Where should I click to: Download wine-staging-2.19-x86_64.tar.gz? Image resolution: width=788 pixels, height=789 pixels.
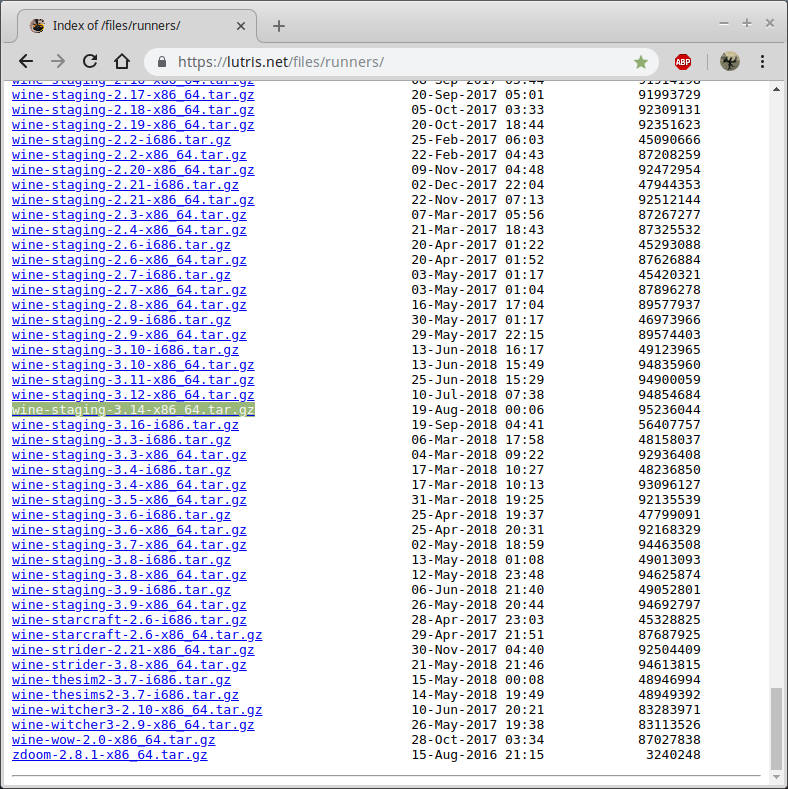click(x=133, y=125)
